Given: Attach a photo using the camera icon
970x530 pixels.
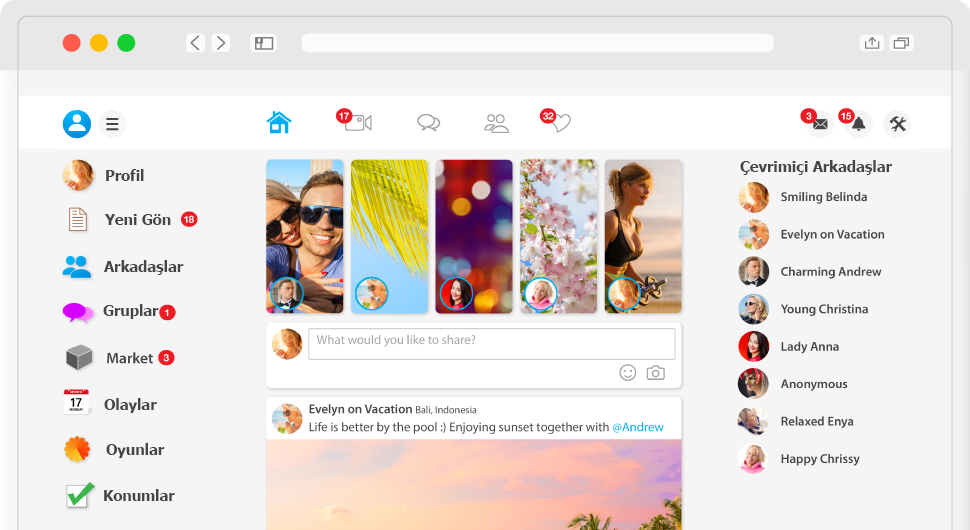Looking at the screenshot, I should tap(655, 372).
